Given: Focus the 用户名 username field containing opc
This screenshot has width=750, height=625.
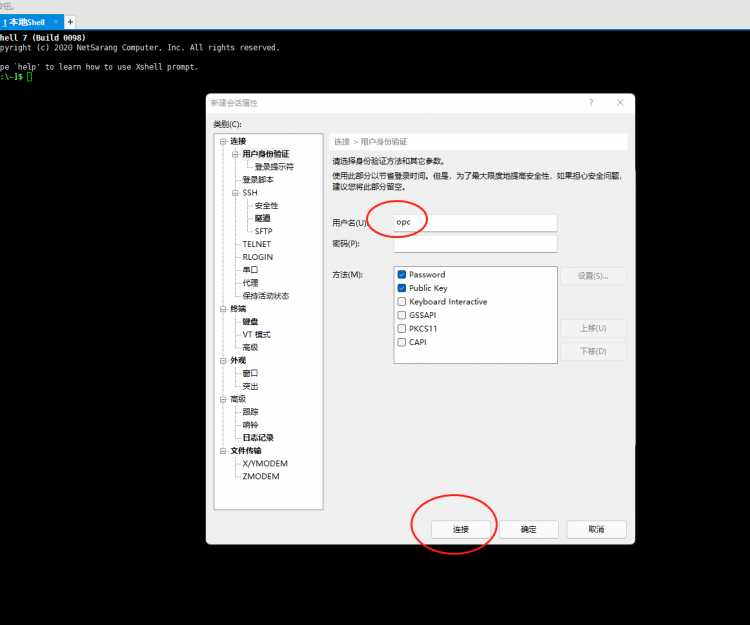Looking at the screenshot, I should [x=475, y=222].
